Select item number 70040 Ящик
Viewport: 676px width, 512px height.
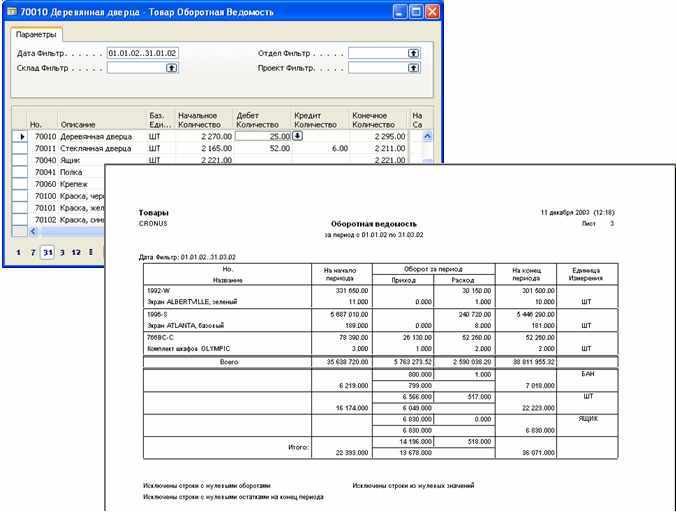(45, 160)
